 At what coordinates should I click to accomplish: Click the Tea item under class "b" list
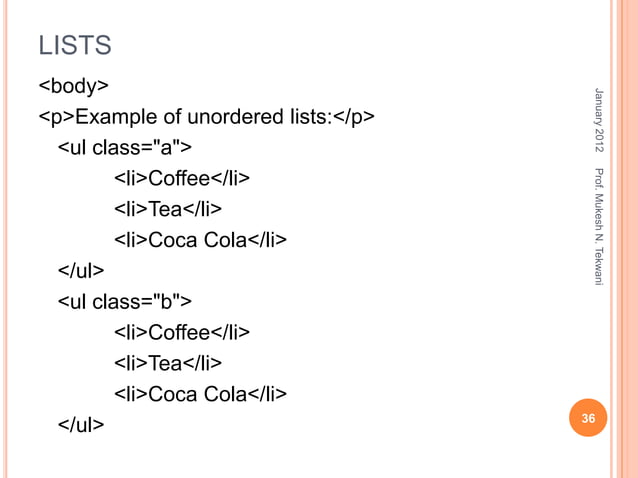click(167, 362)
